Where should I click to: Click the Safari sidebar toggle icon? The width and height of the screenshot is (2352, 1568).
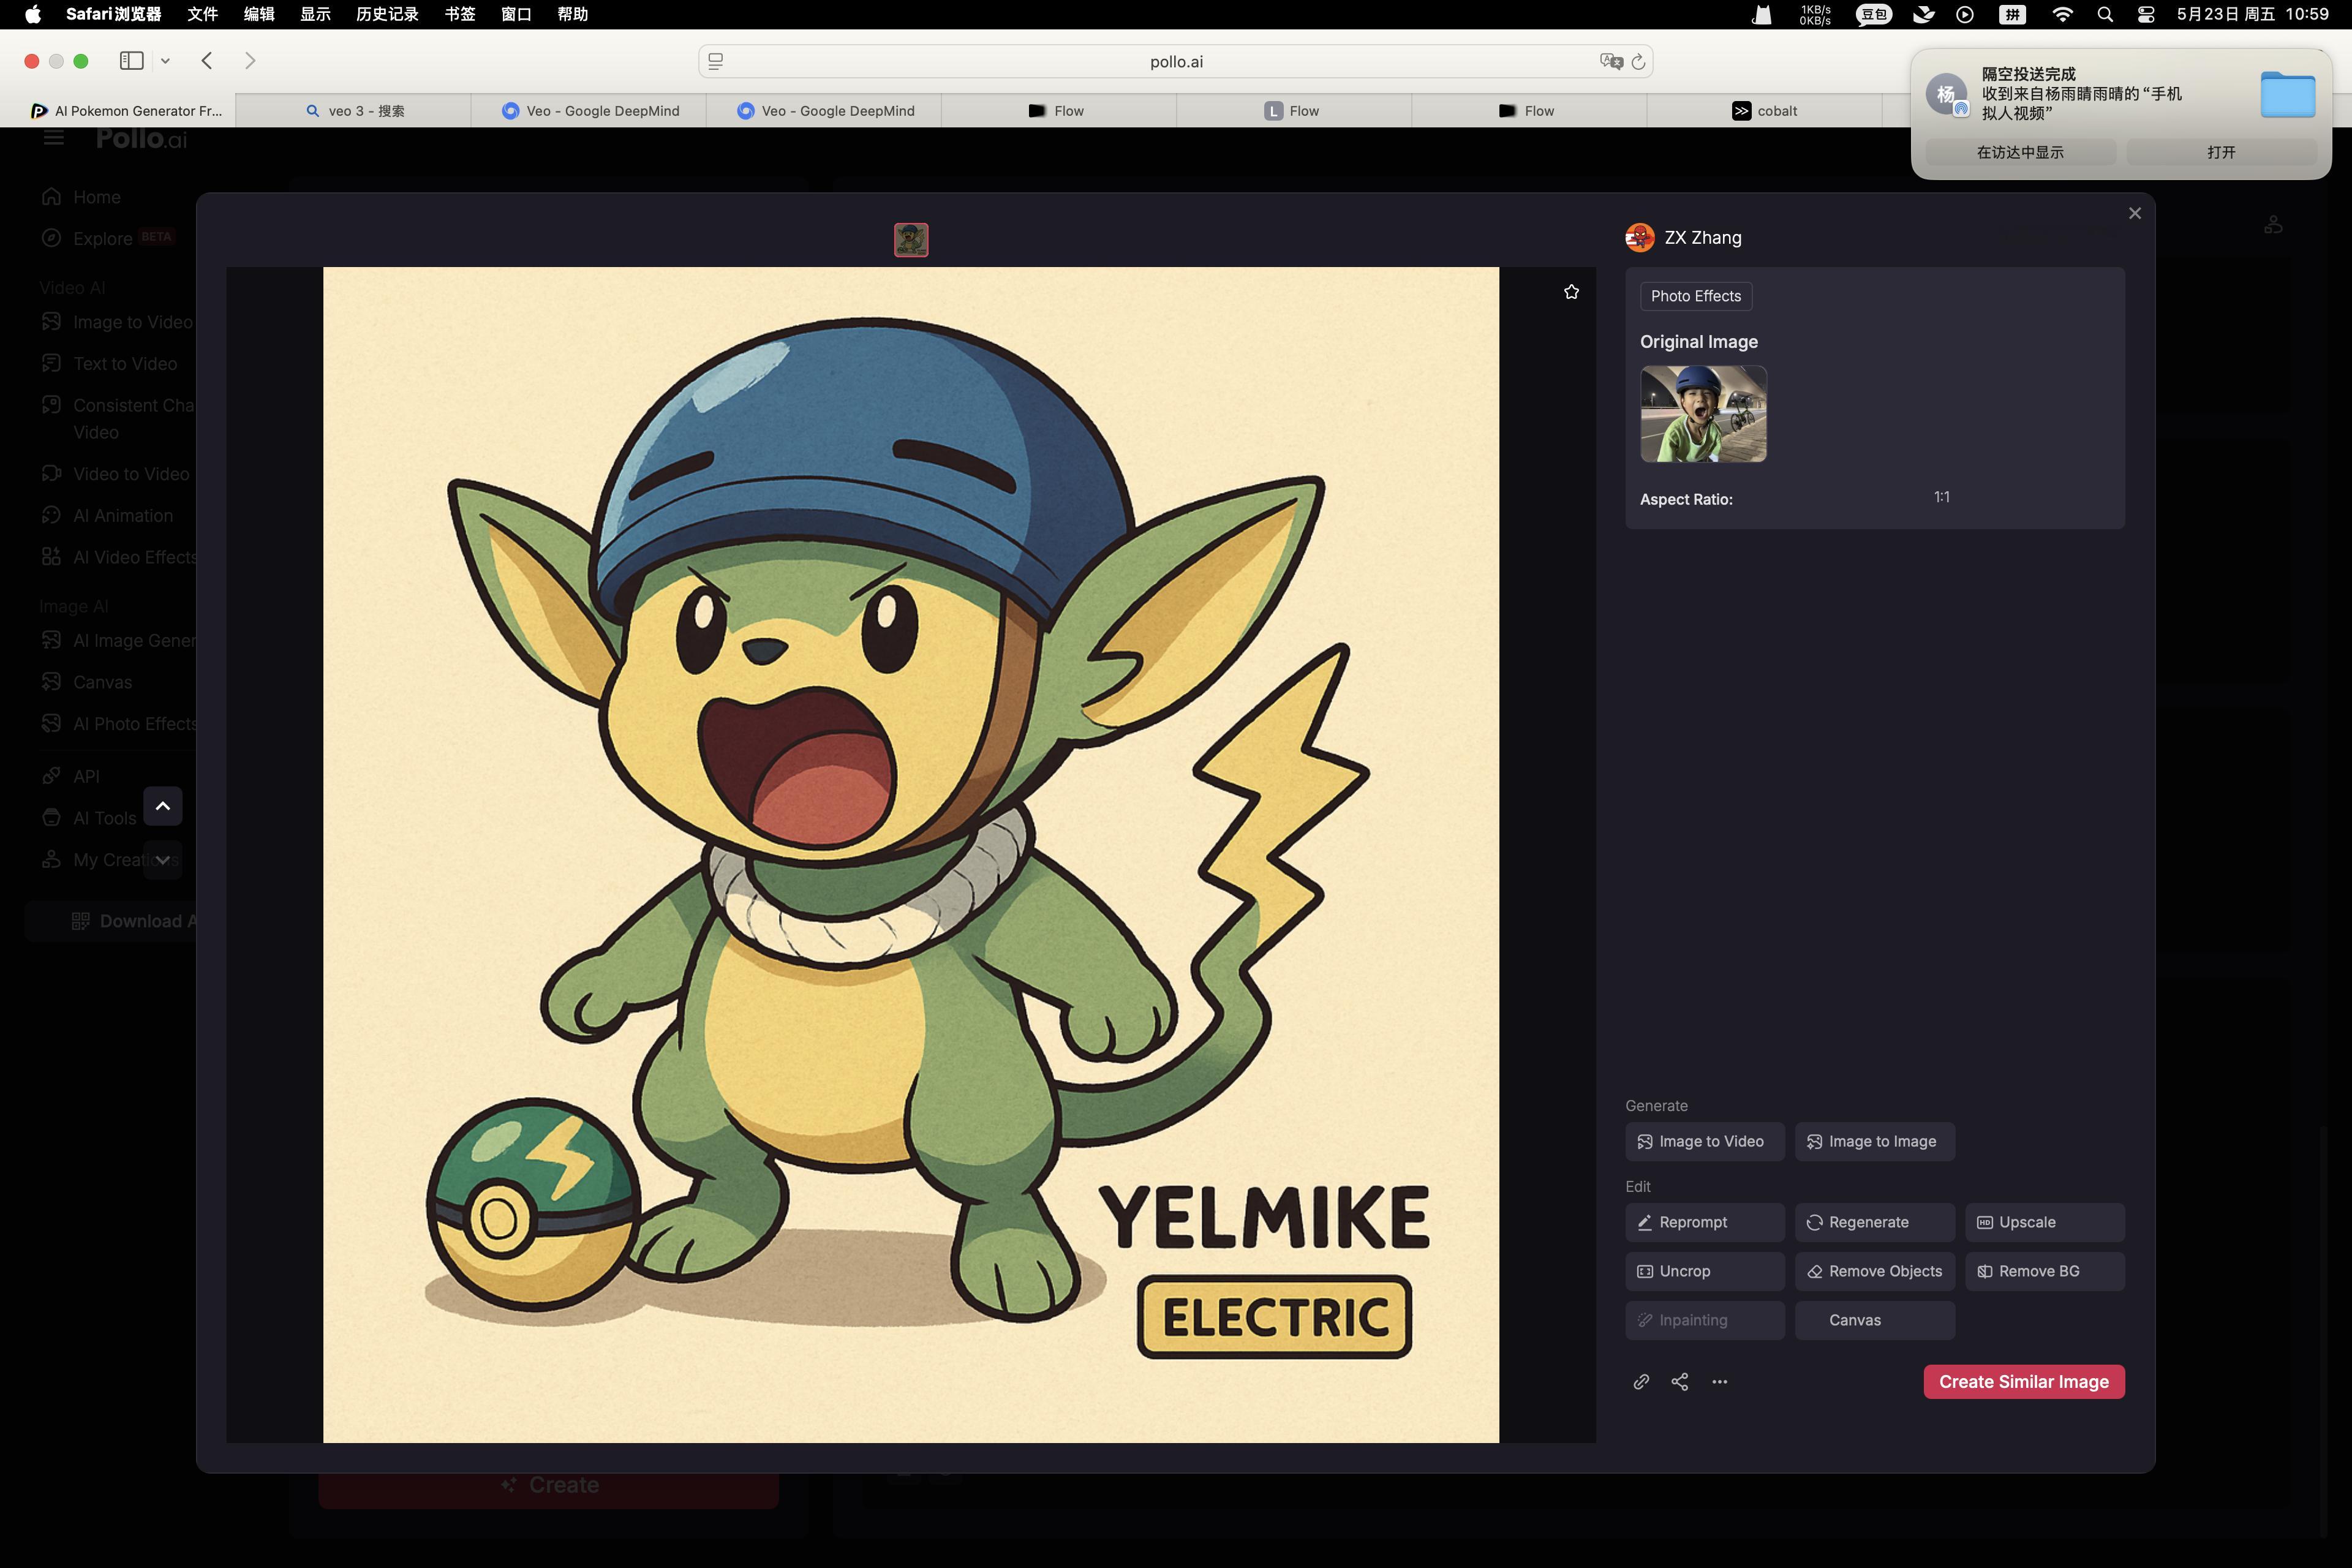tap(132, 61)
